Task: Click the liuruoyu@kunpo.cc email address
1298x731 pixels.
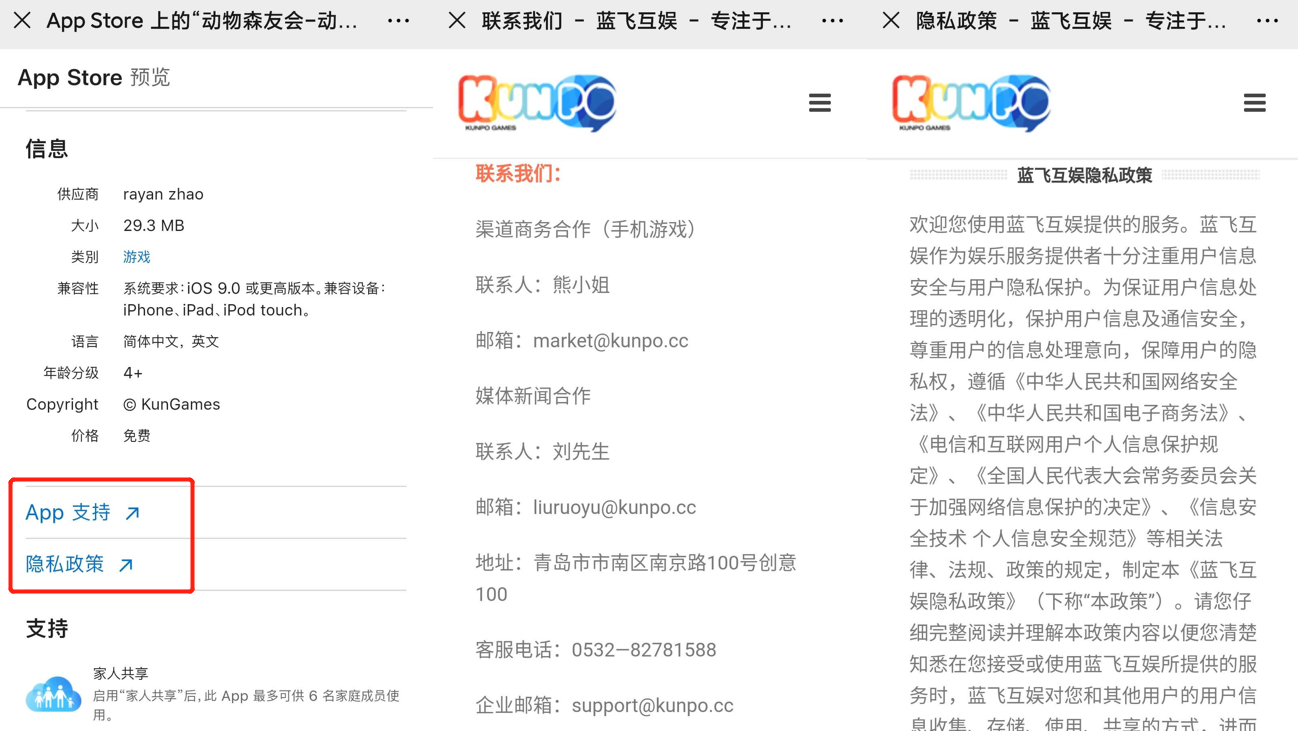Action: (614, 507)
